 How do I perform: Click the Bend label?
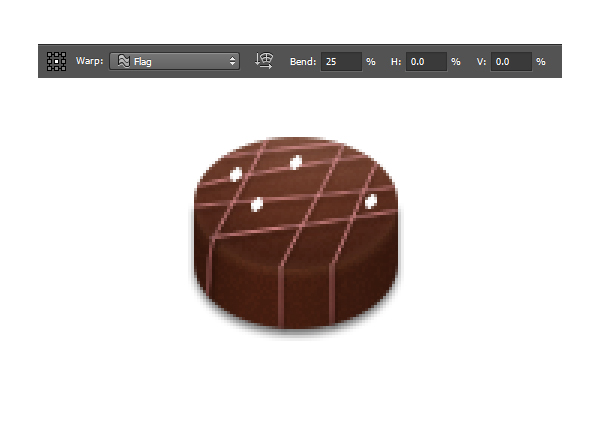click(x=302, y=61)
